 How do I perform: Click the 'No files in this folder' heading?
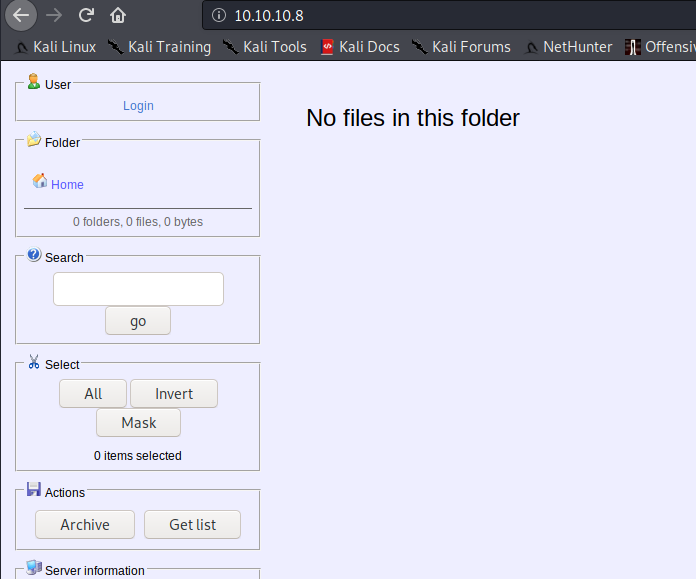(x=413, y=118)
